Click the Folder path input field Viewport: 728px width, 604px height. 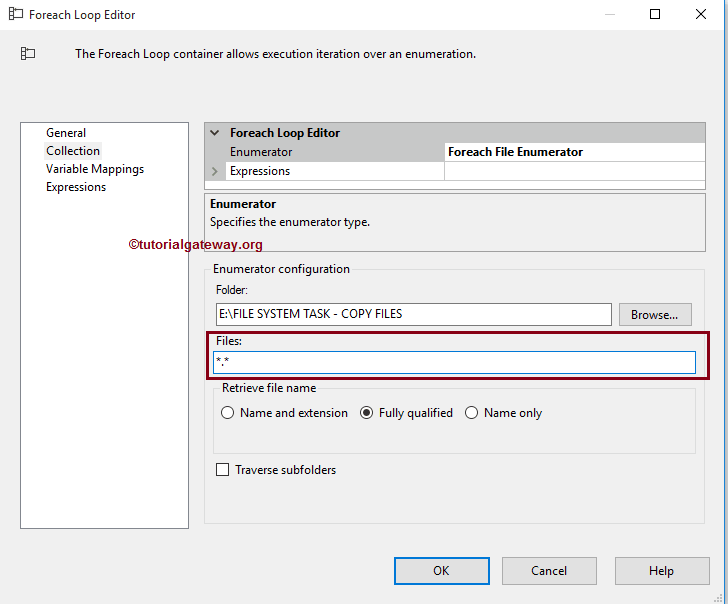pyautogui.click(x=414, y=314)
